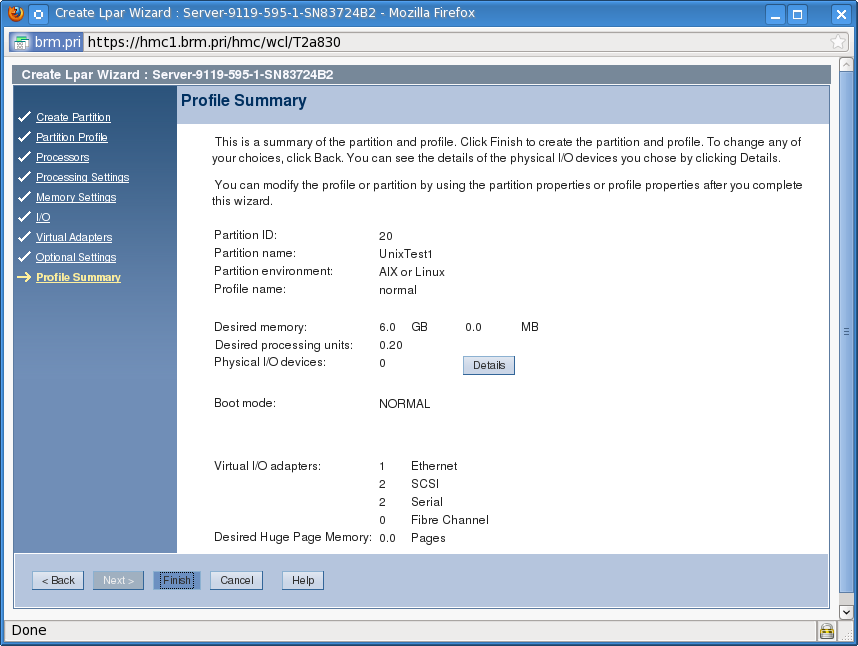
Task: Click in the URL address field
Action: [x=450, y=42]
